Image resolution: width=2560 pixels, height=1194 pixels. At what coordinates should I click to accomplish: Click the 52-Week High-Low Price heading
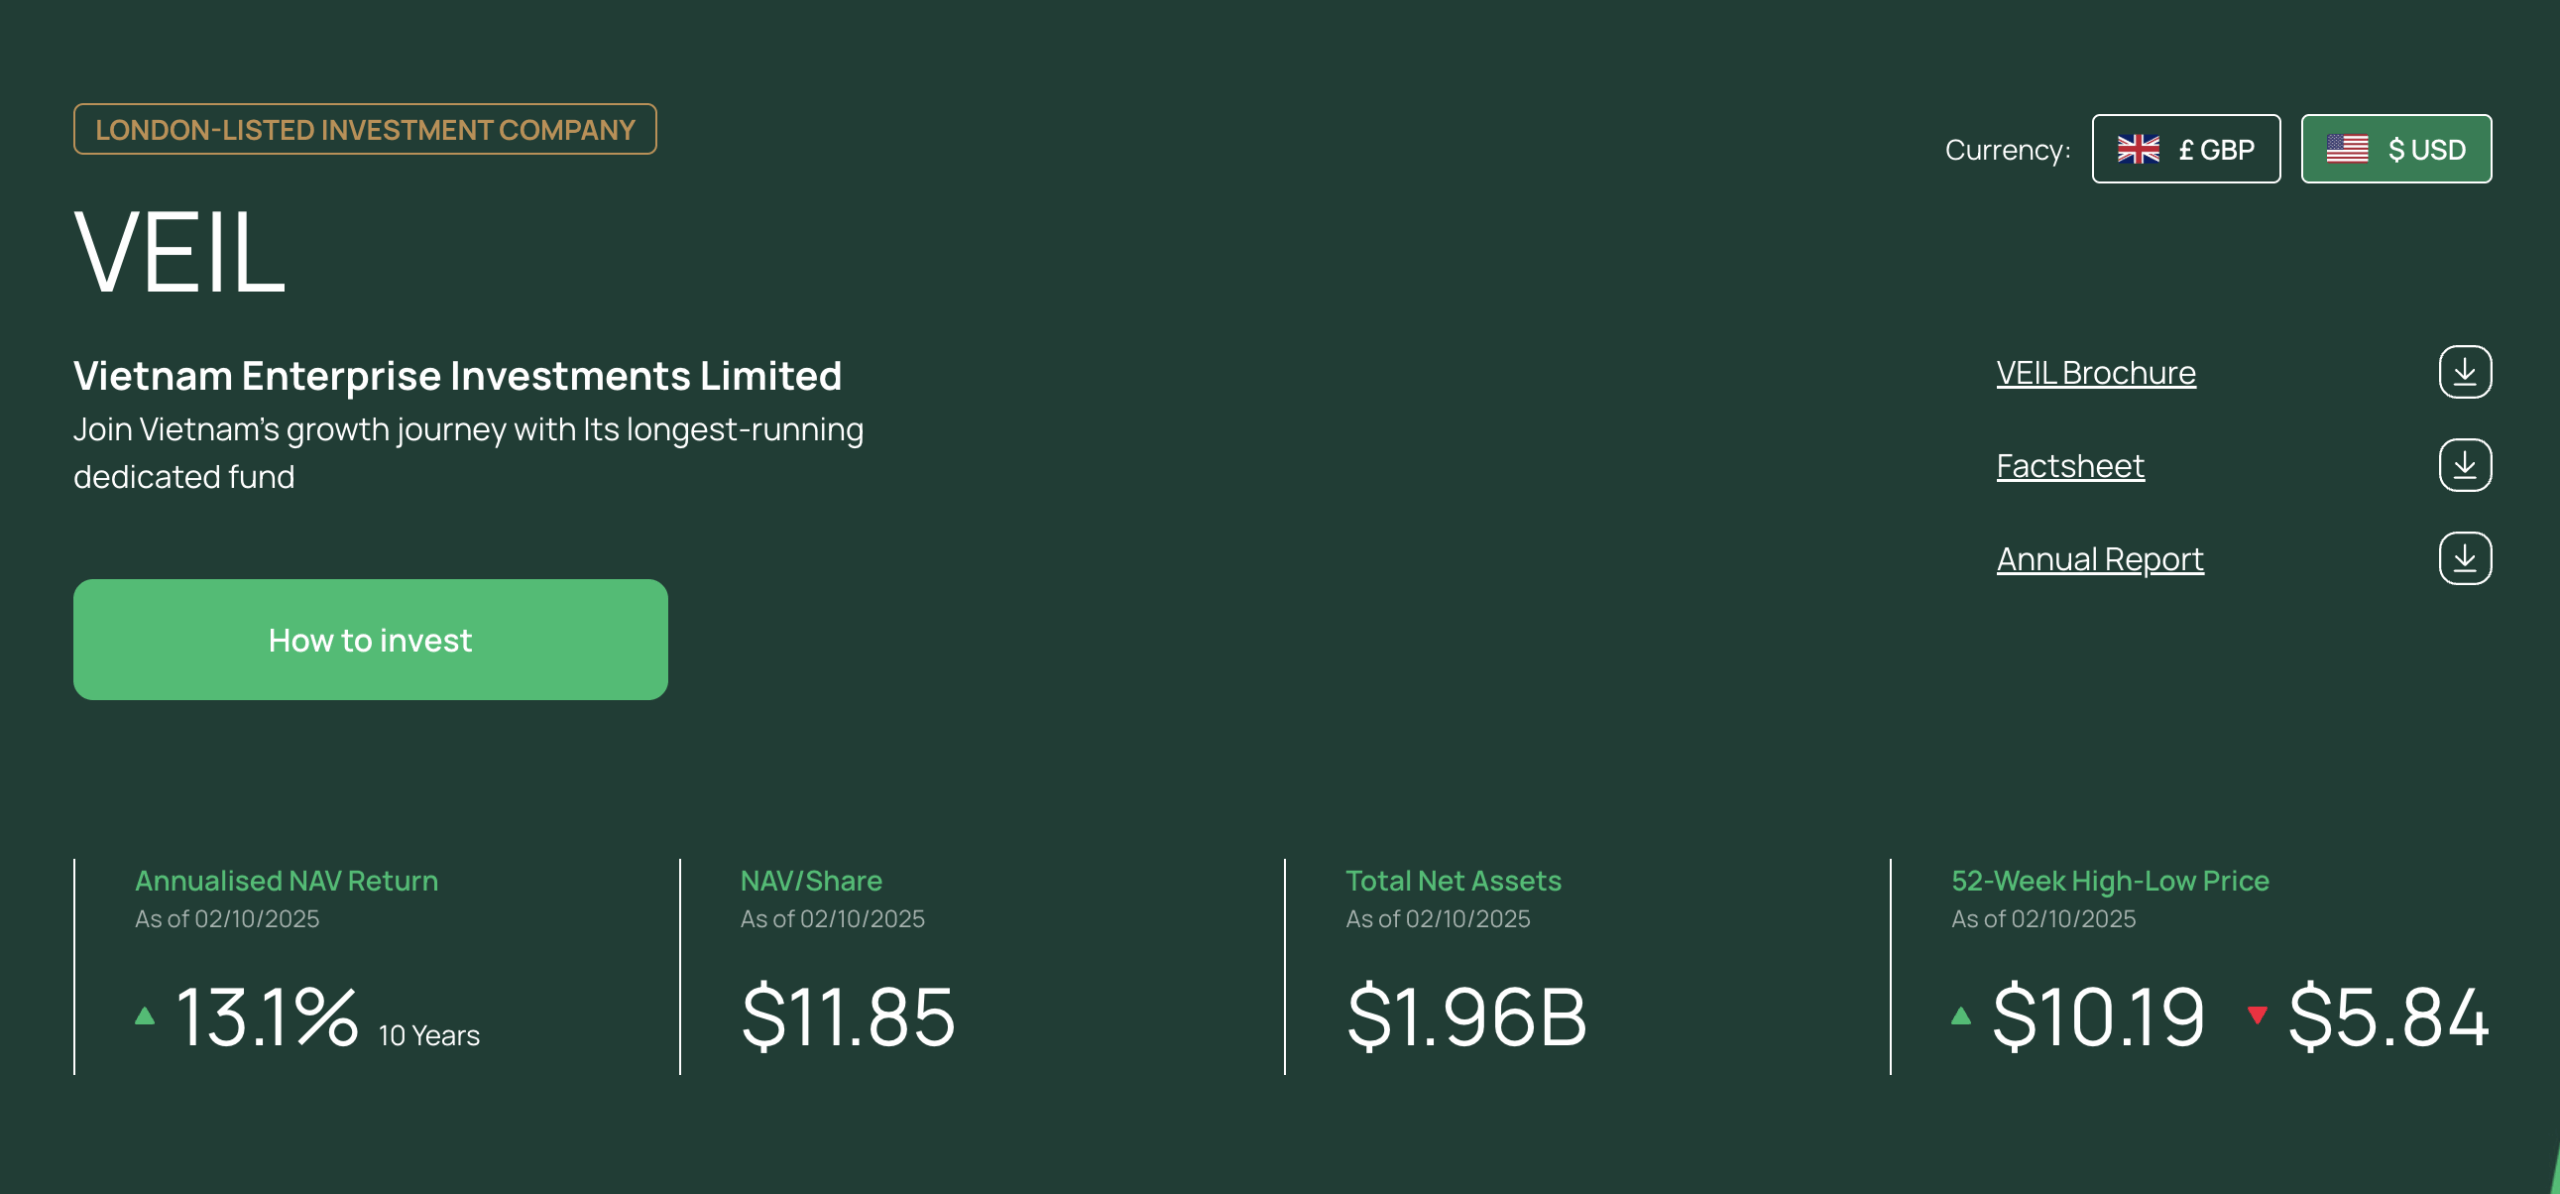[2110, 881]
